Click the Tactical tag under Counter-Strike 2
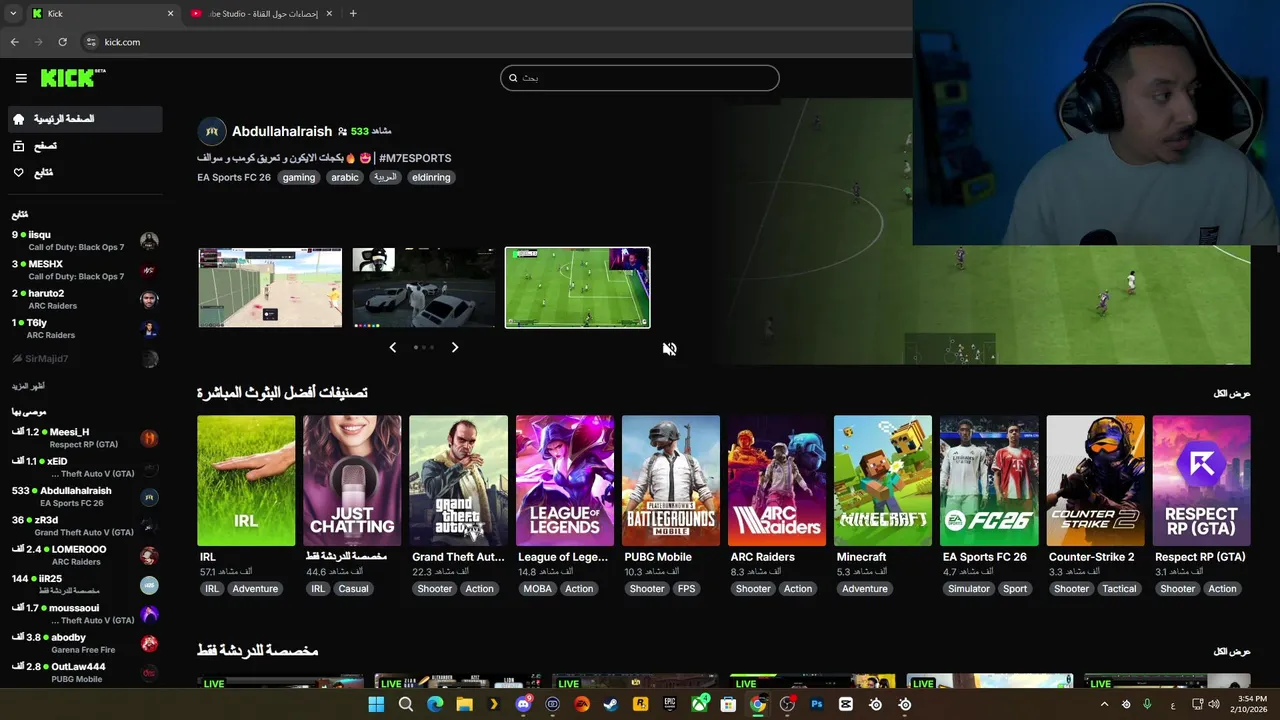1280x720 pixels. click(x=1119, y=589)
